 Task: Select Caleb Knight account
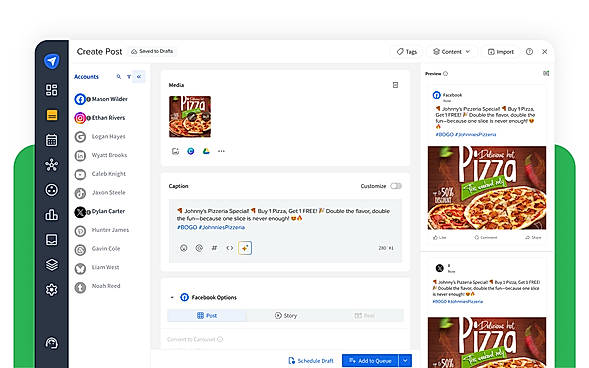click(x=101, y=174)
